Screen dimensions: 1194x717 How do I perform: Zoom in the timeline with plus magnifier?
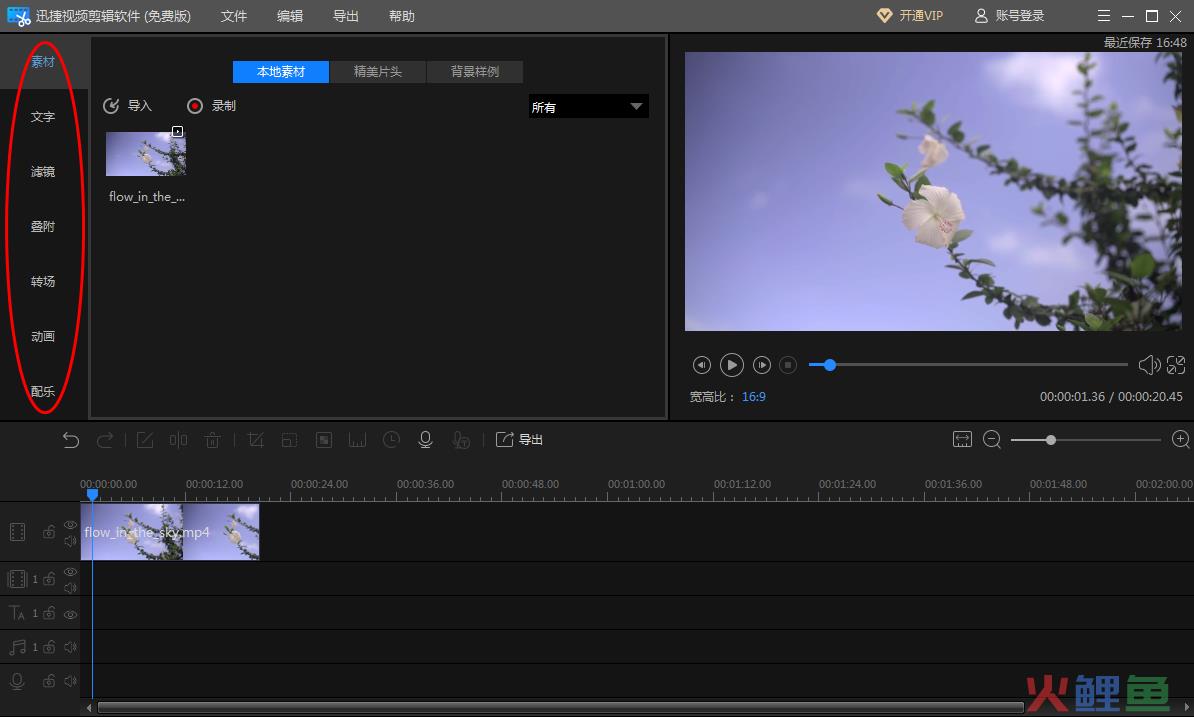pyautogui.click(x=1180, y=440)
